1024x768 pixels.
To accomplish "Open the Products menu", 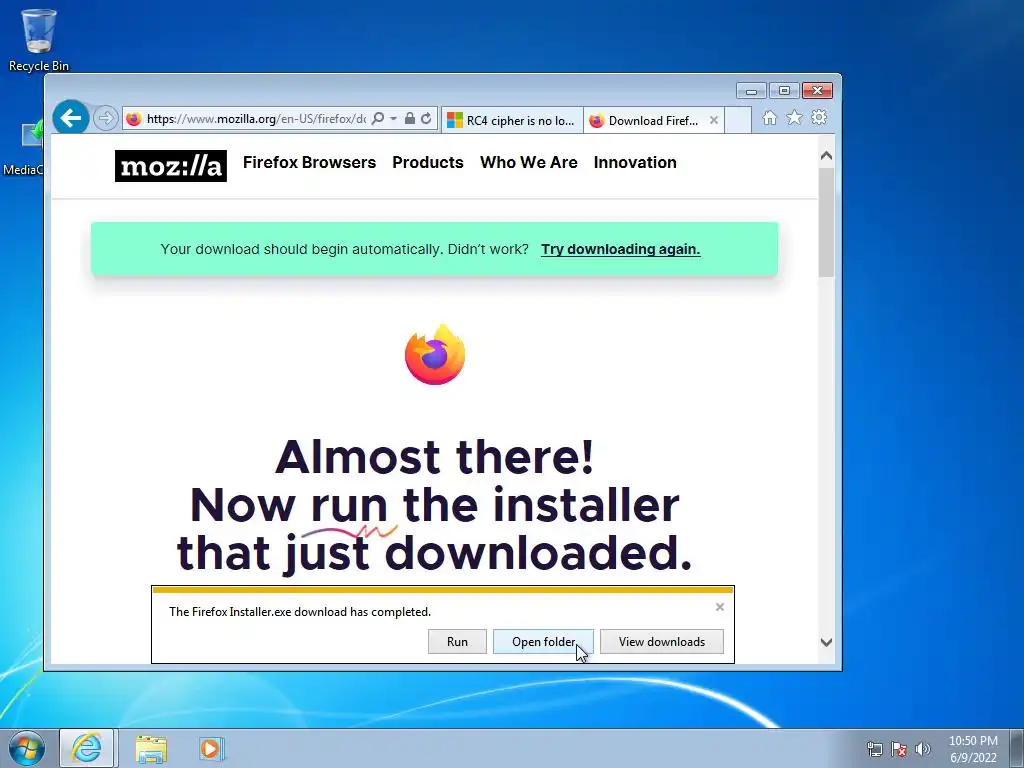I will (428, 163).
